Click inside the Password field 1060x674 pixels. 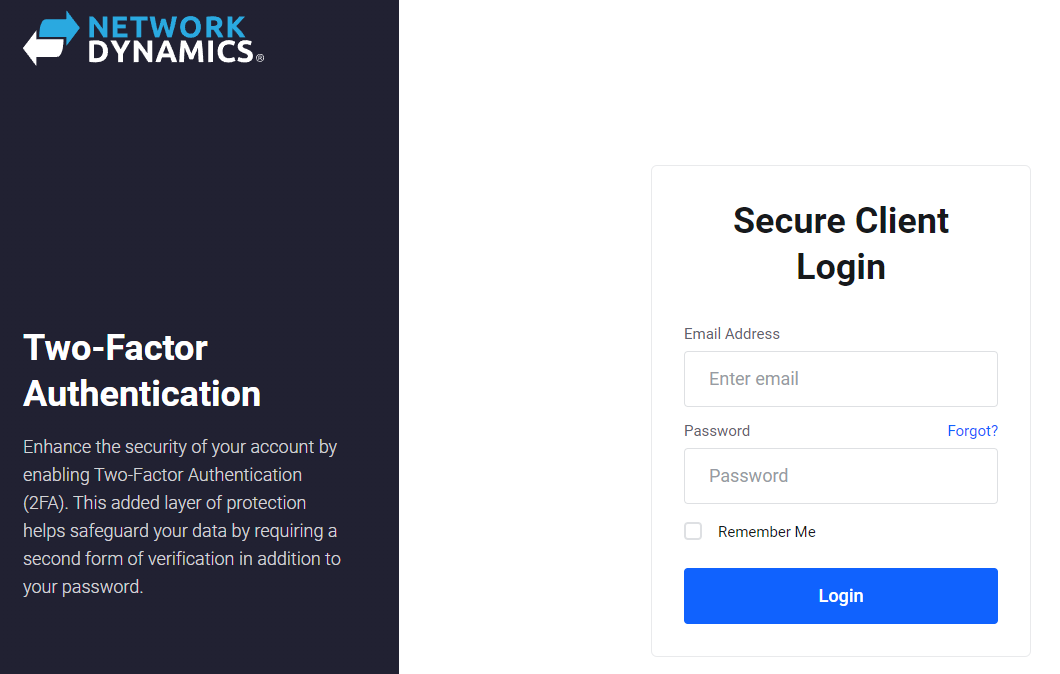(840, 476)
